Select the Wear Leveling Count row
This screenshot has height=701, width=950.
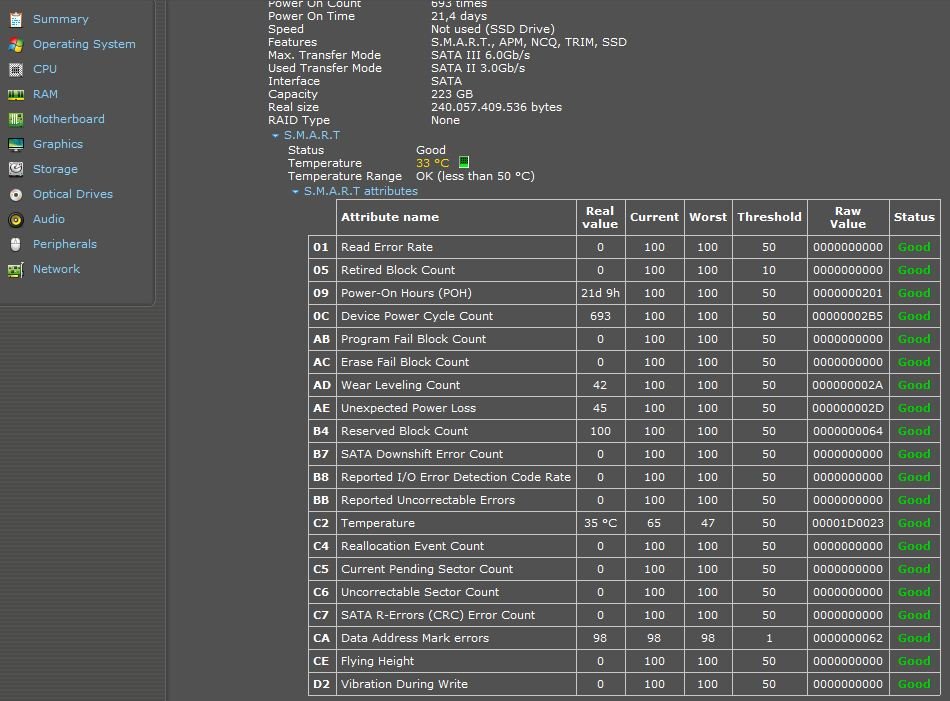[400, 385]
